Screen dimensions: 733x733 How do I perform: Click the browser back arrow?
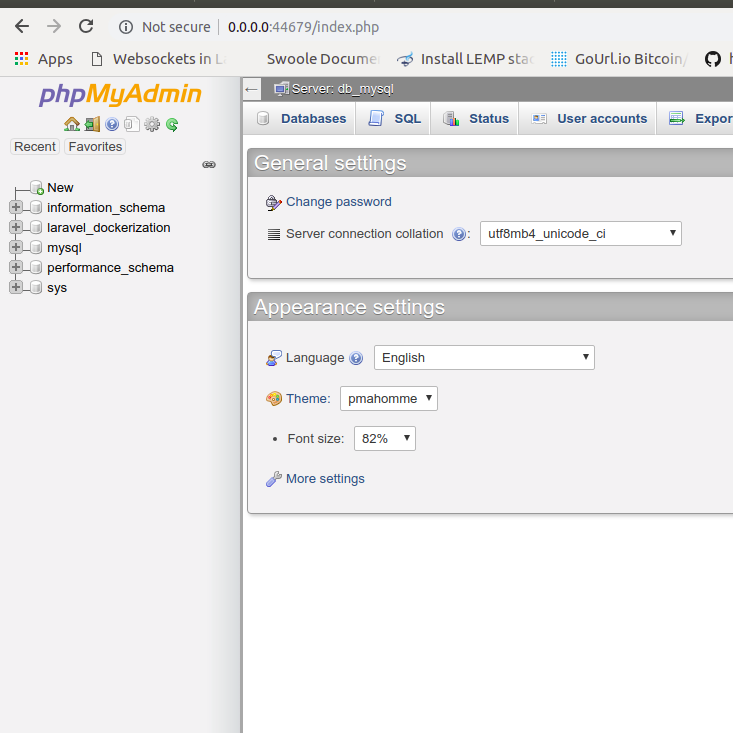point(22,26)
